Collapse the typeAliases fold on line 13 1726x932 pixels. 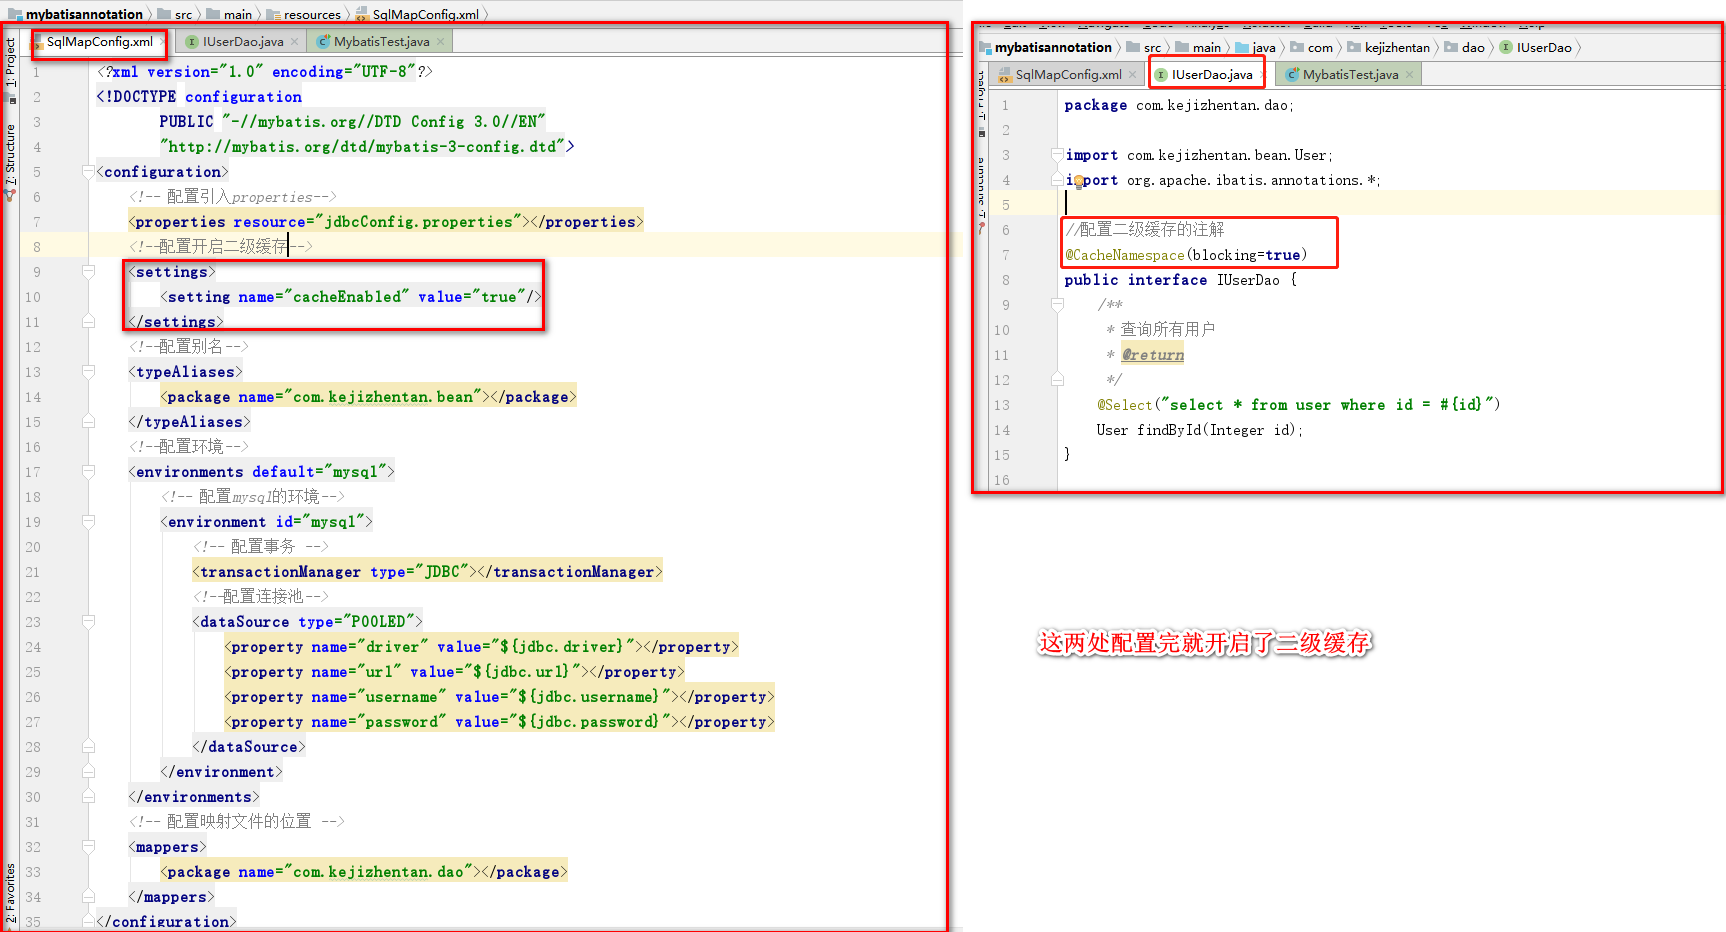88,372
